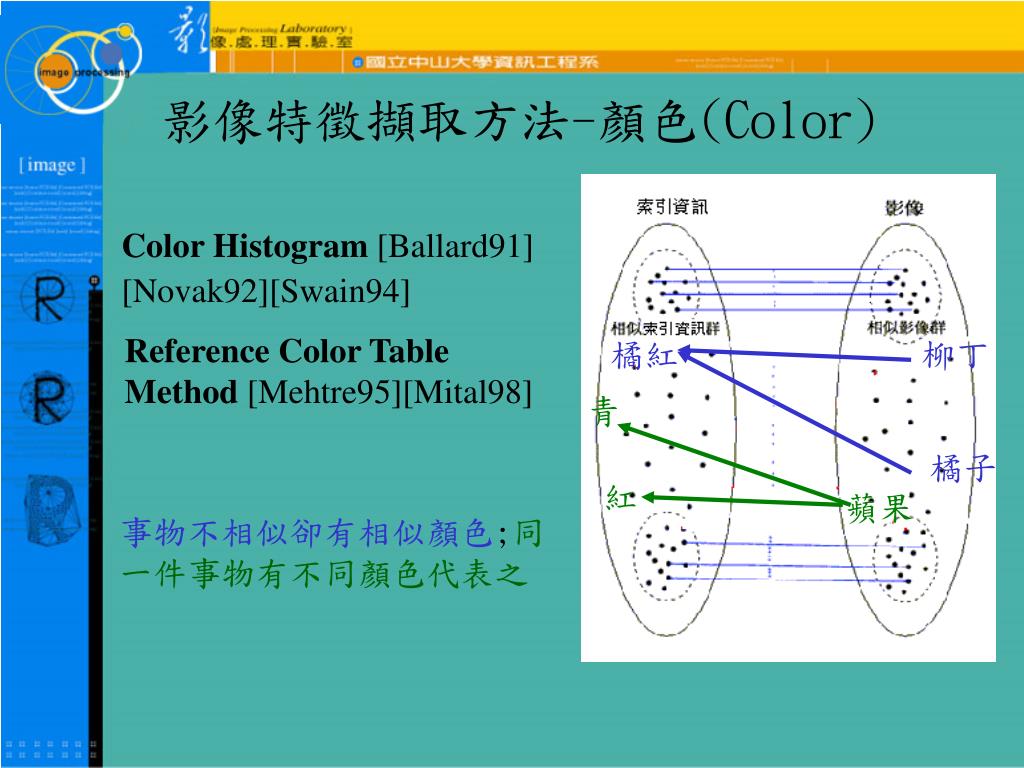This screenshot has height=768, width=1024.
Task: Select the second shaded R icon in sidebar
Action: click(46, 398)
